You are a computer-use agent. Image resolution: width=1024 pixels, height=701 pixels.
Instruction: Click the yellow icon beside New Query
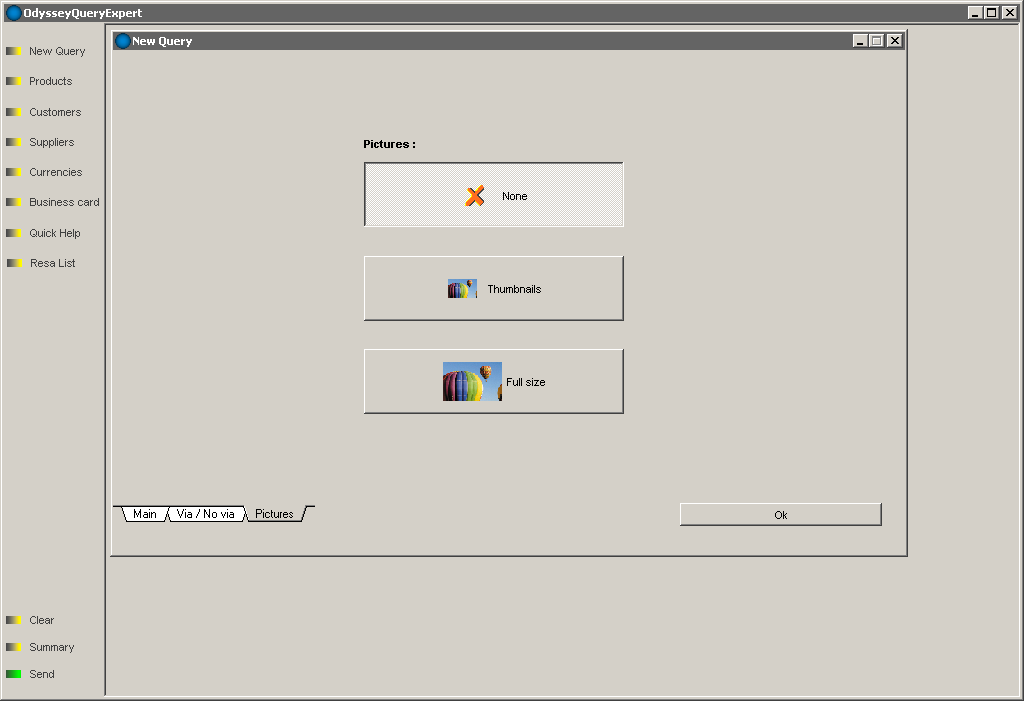click(x=13, y=51)
